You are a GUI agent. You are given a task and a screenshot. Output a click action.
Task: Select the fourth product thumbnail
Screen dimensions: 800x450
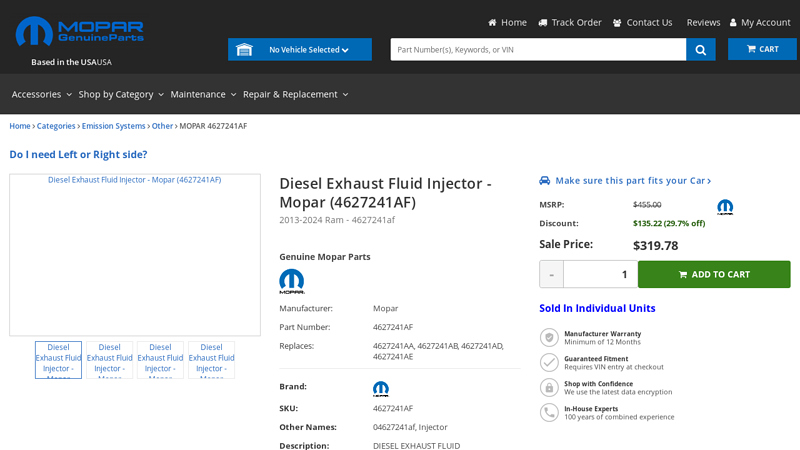tap(211, 360)
